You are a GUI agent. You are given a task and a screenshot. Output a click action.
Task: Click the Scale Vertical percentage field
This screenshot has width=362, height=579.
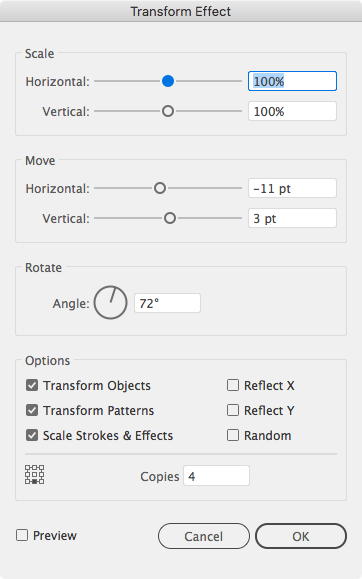click(x=292, y=111)
